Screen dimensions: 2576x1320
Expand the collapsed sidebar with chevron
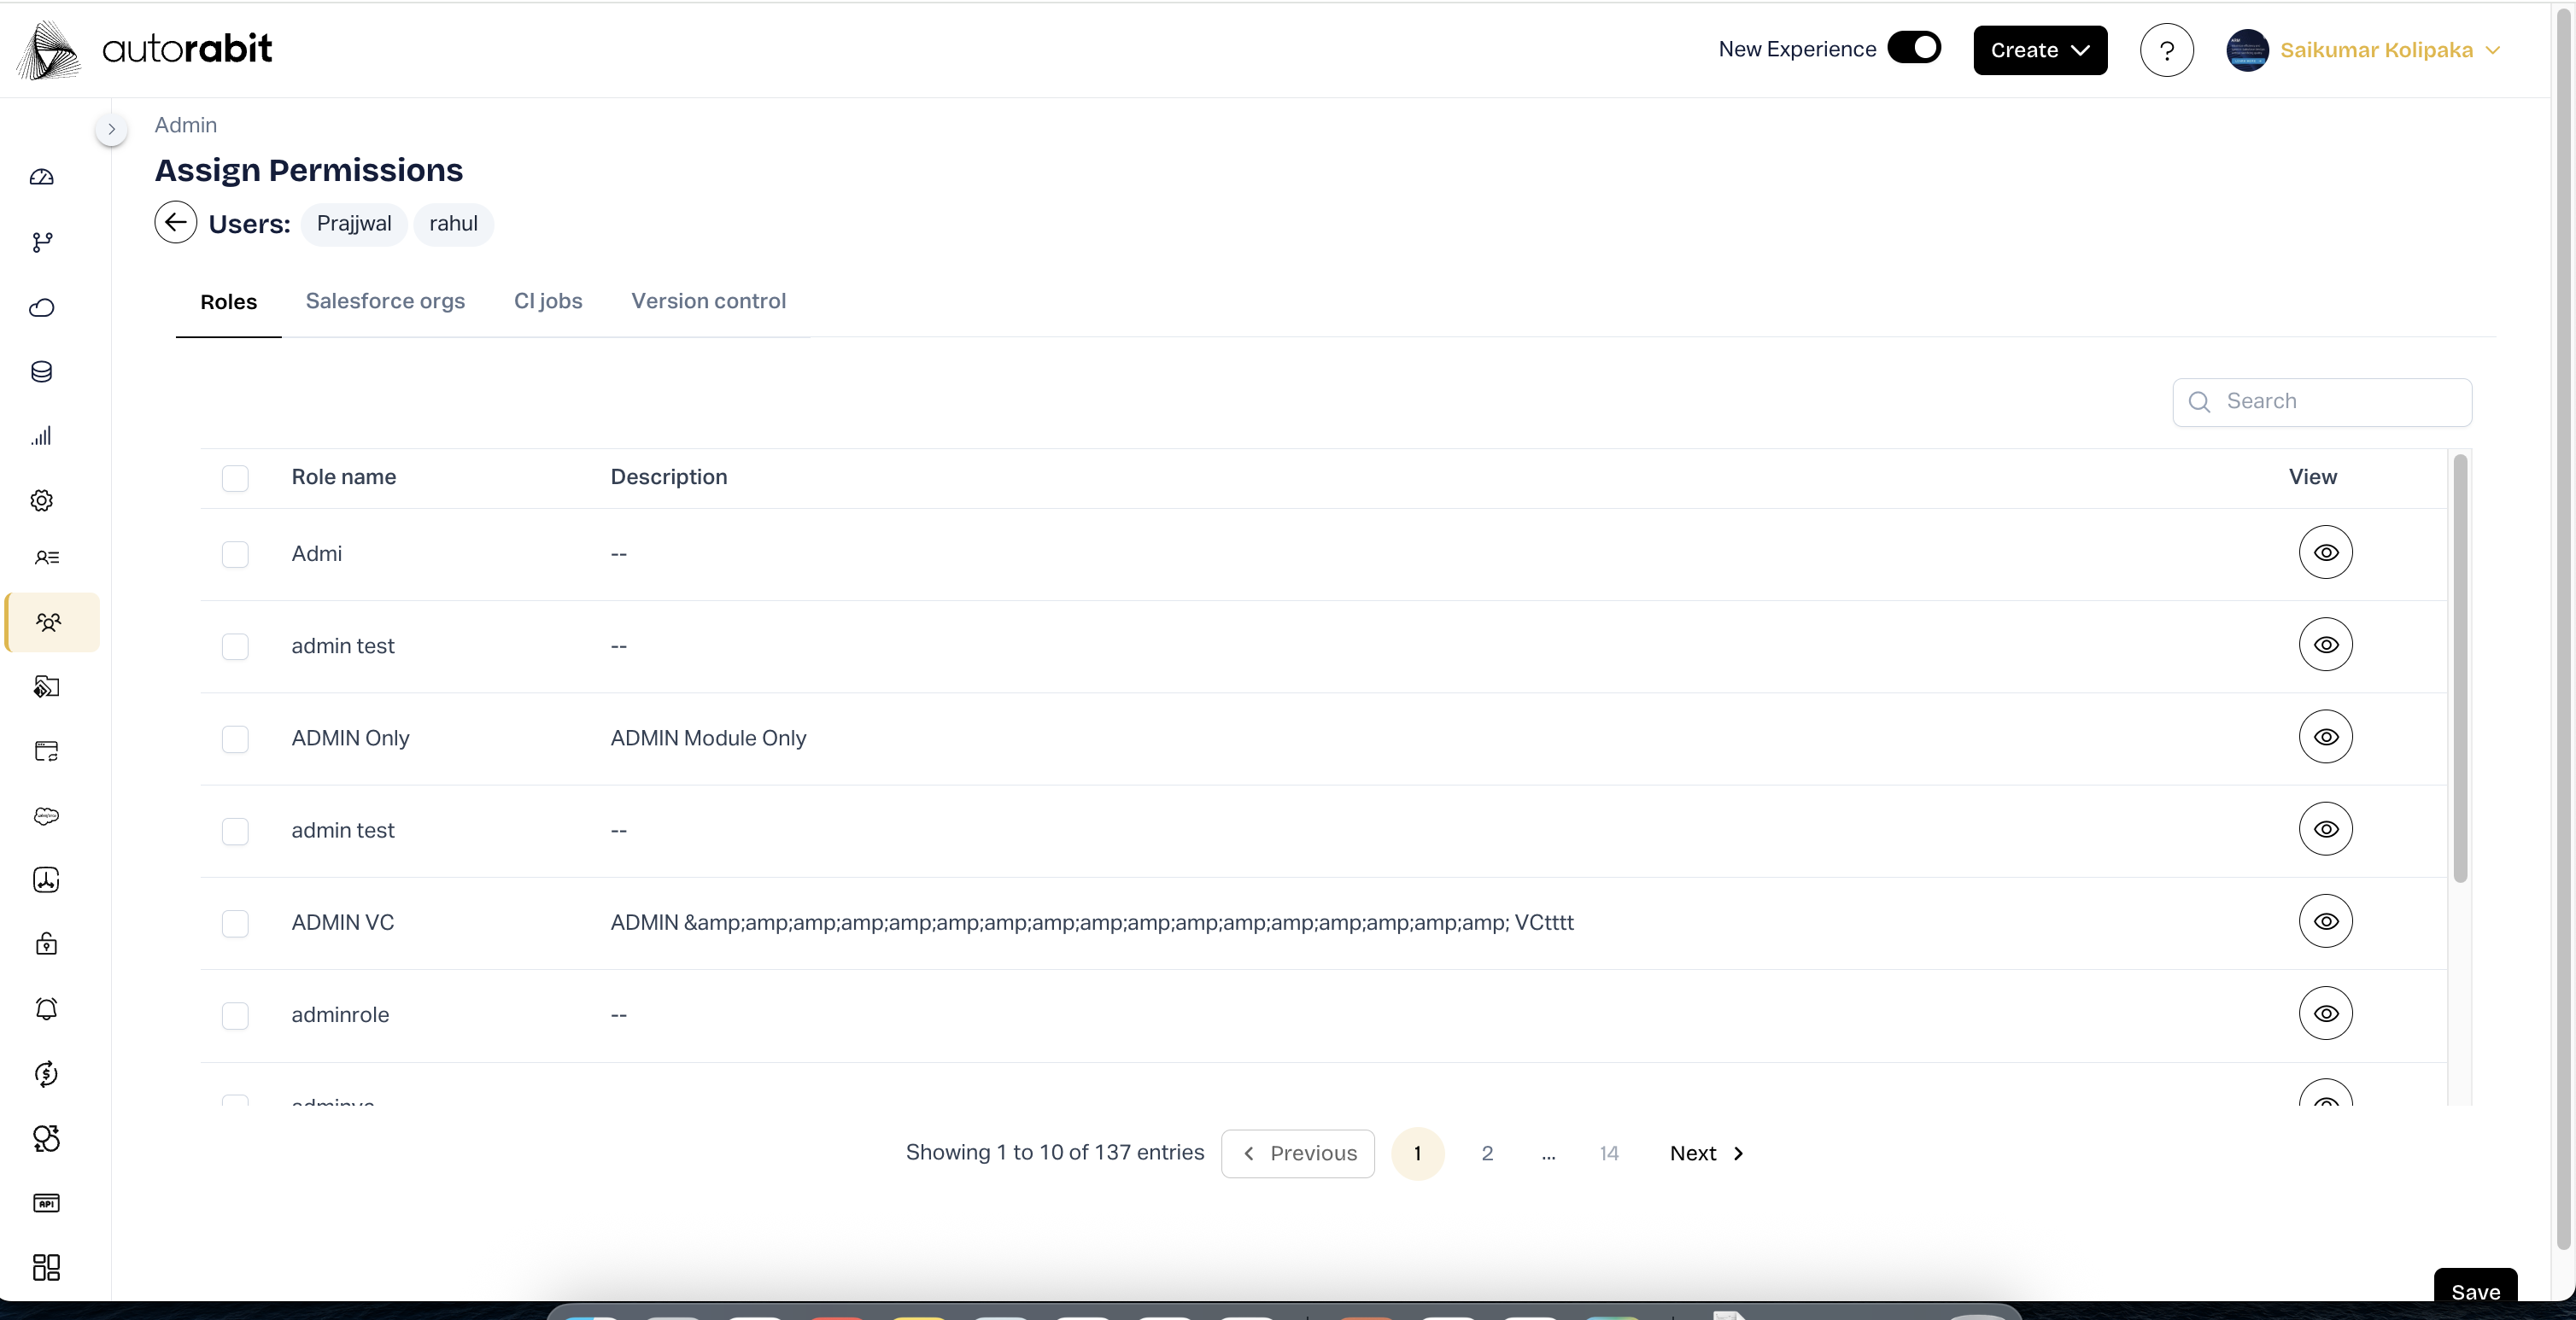(111, 129)
